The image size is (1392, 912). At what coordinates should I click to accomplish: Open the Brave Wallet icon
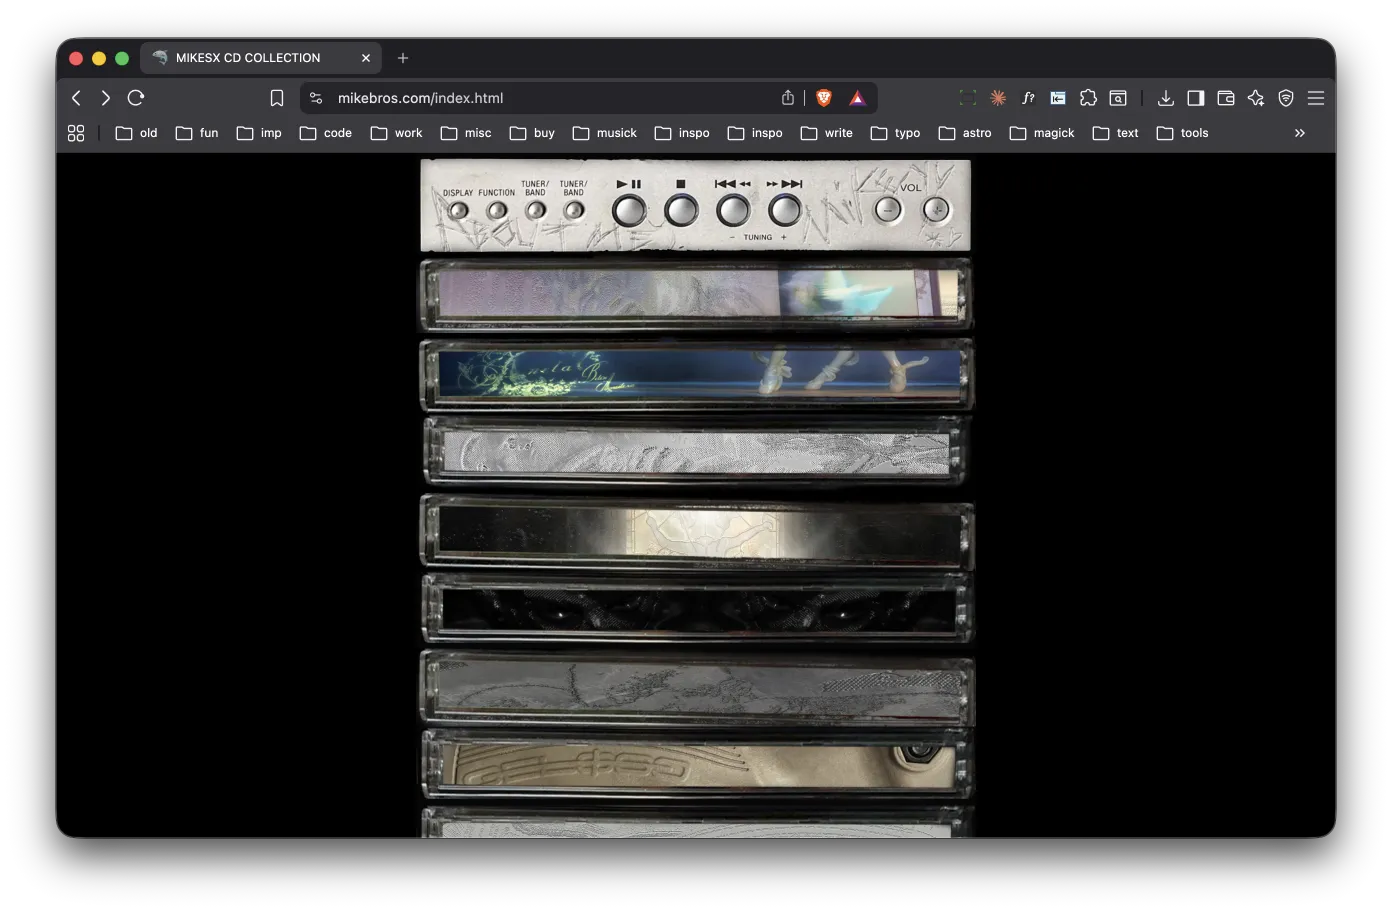[1226, 98]
